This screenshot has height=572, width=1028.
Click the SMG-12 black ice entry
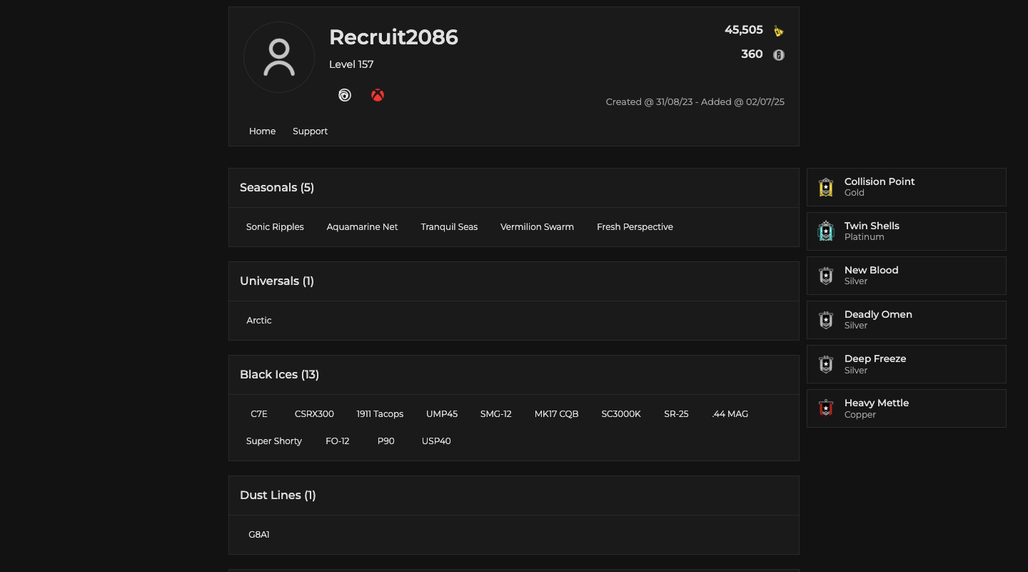(x=496, y=414)
